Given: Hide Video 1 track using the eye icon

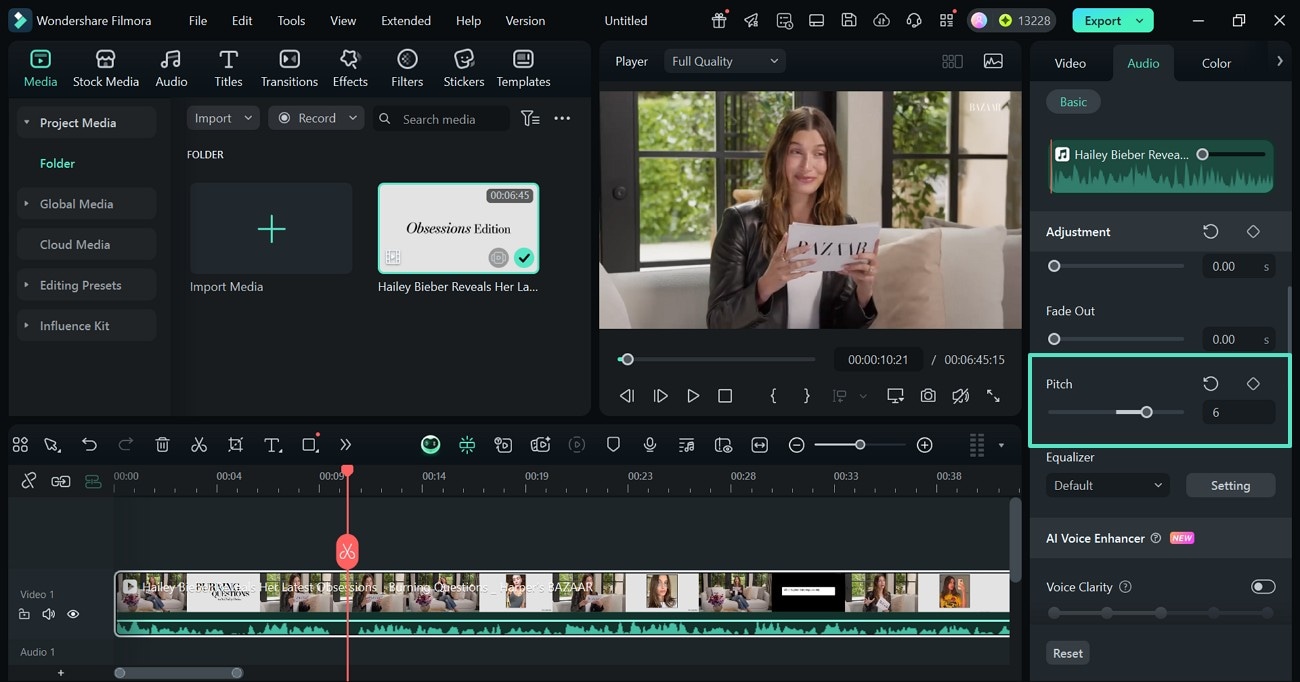Looking at the screenshot, I should 72,613.
